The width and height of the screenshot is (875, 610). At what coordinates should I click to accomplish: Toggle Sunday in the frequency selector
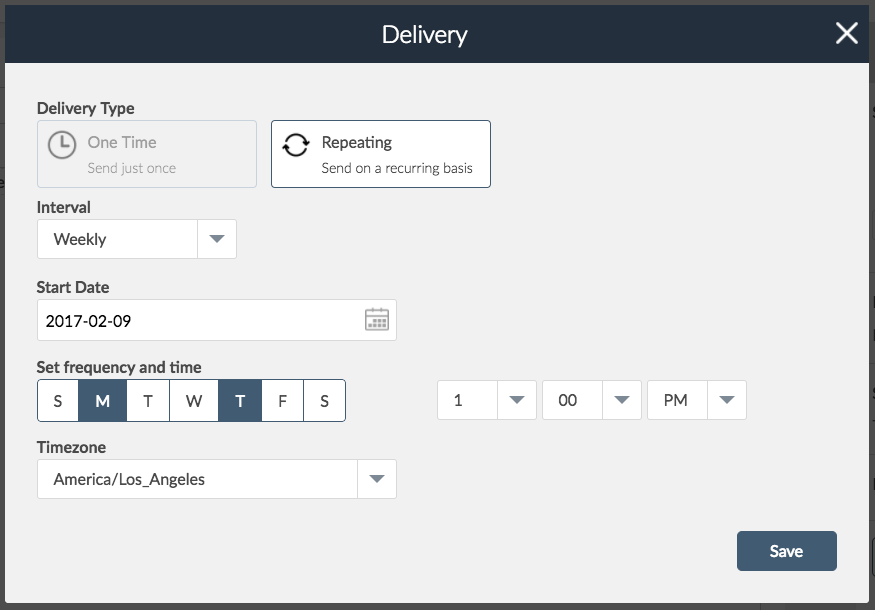coord(58,401)
